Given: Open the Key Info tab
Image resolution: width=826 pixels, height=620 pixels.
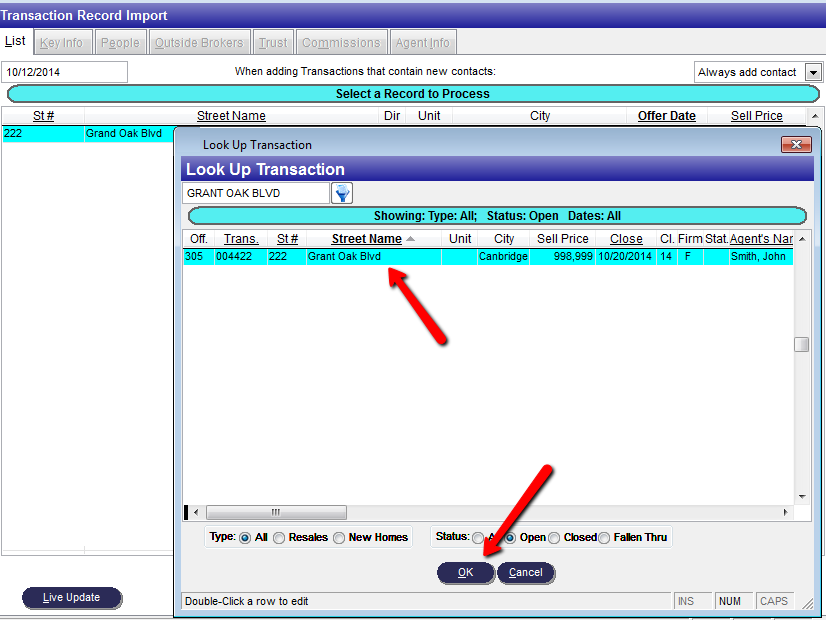Looking at the screenshot, I should (x=62, y=42).
